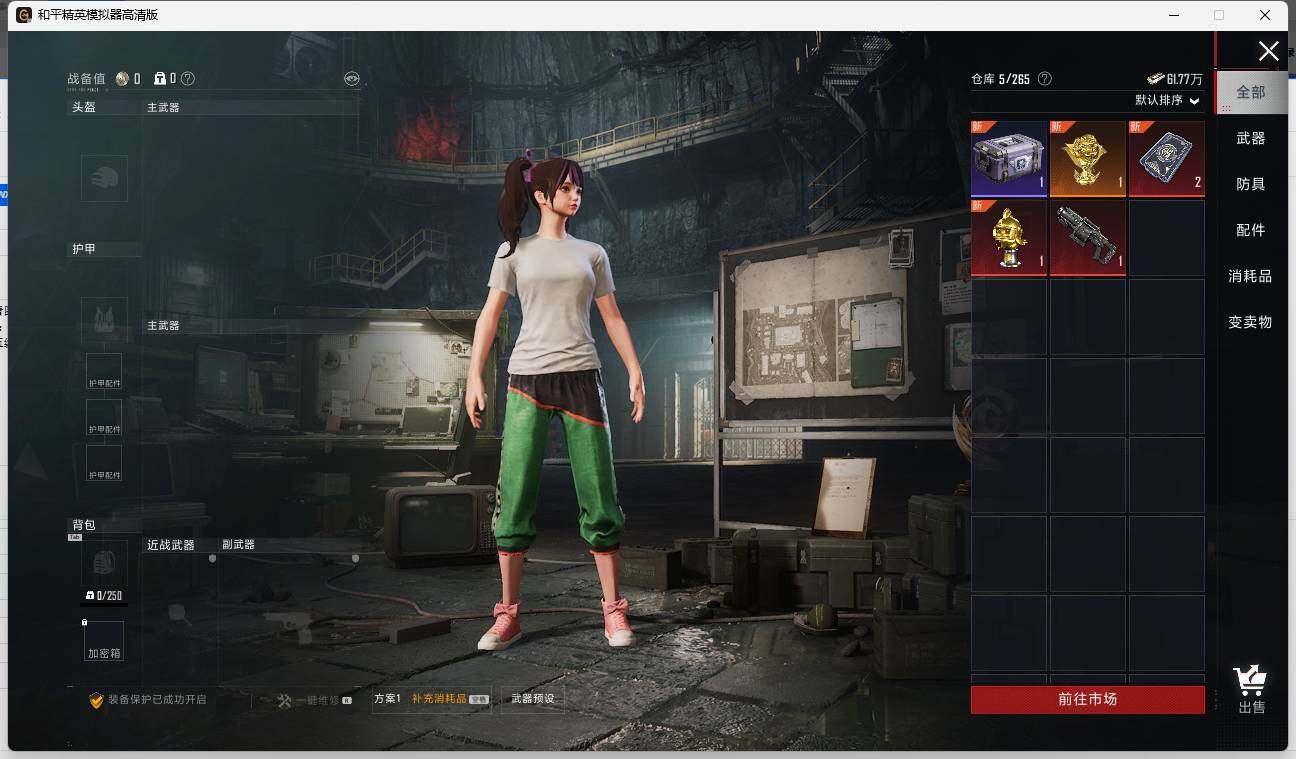This screenshot has width=1296, height=759.
Task: Click the help icon next to 战备值
Action: click(188, 78)
